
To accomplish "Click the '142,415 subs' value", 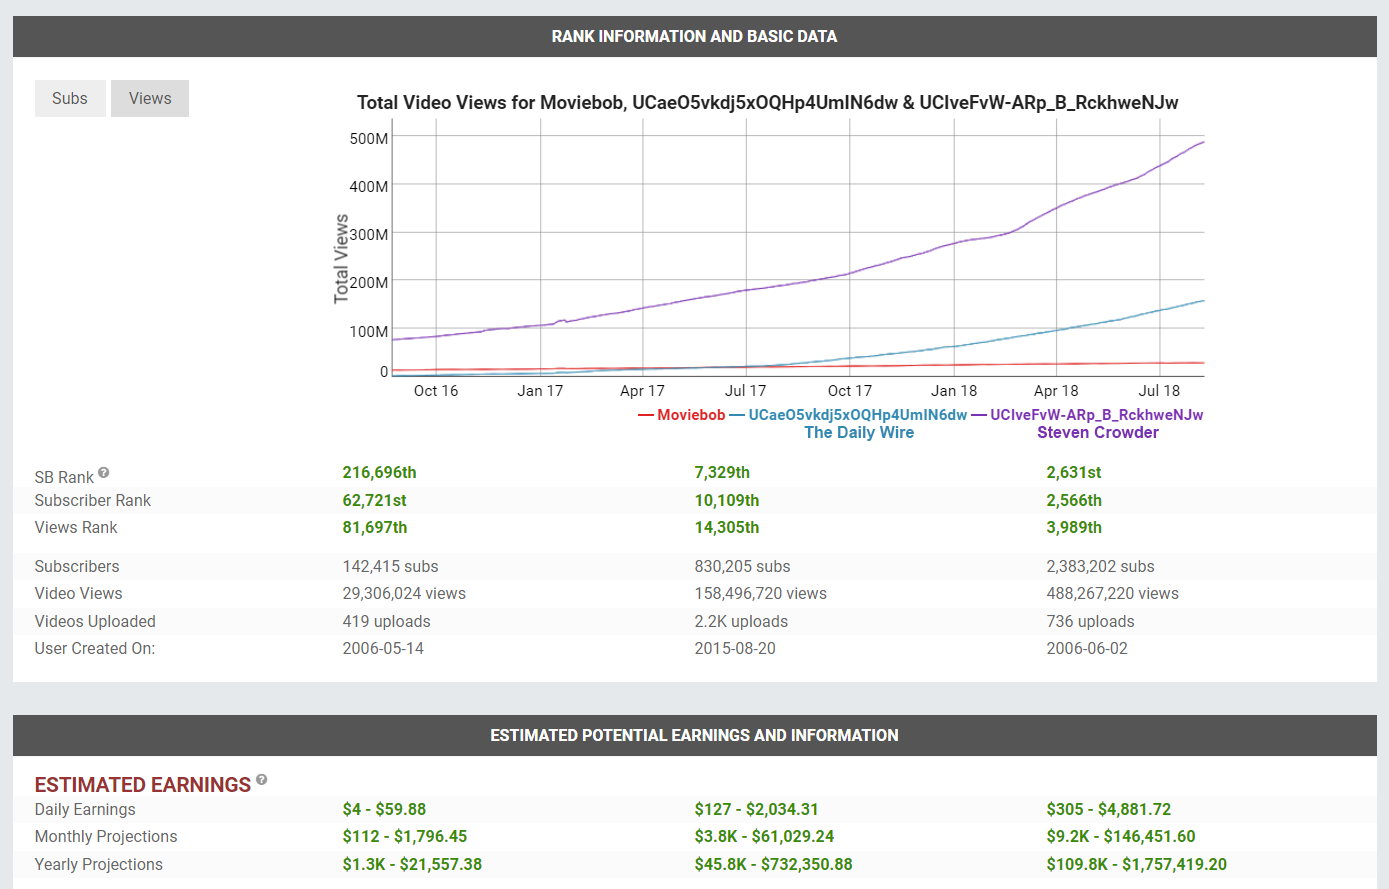I will click(x=390, y=566).
